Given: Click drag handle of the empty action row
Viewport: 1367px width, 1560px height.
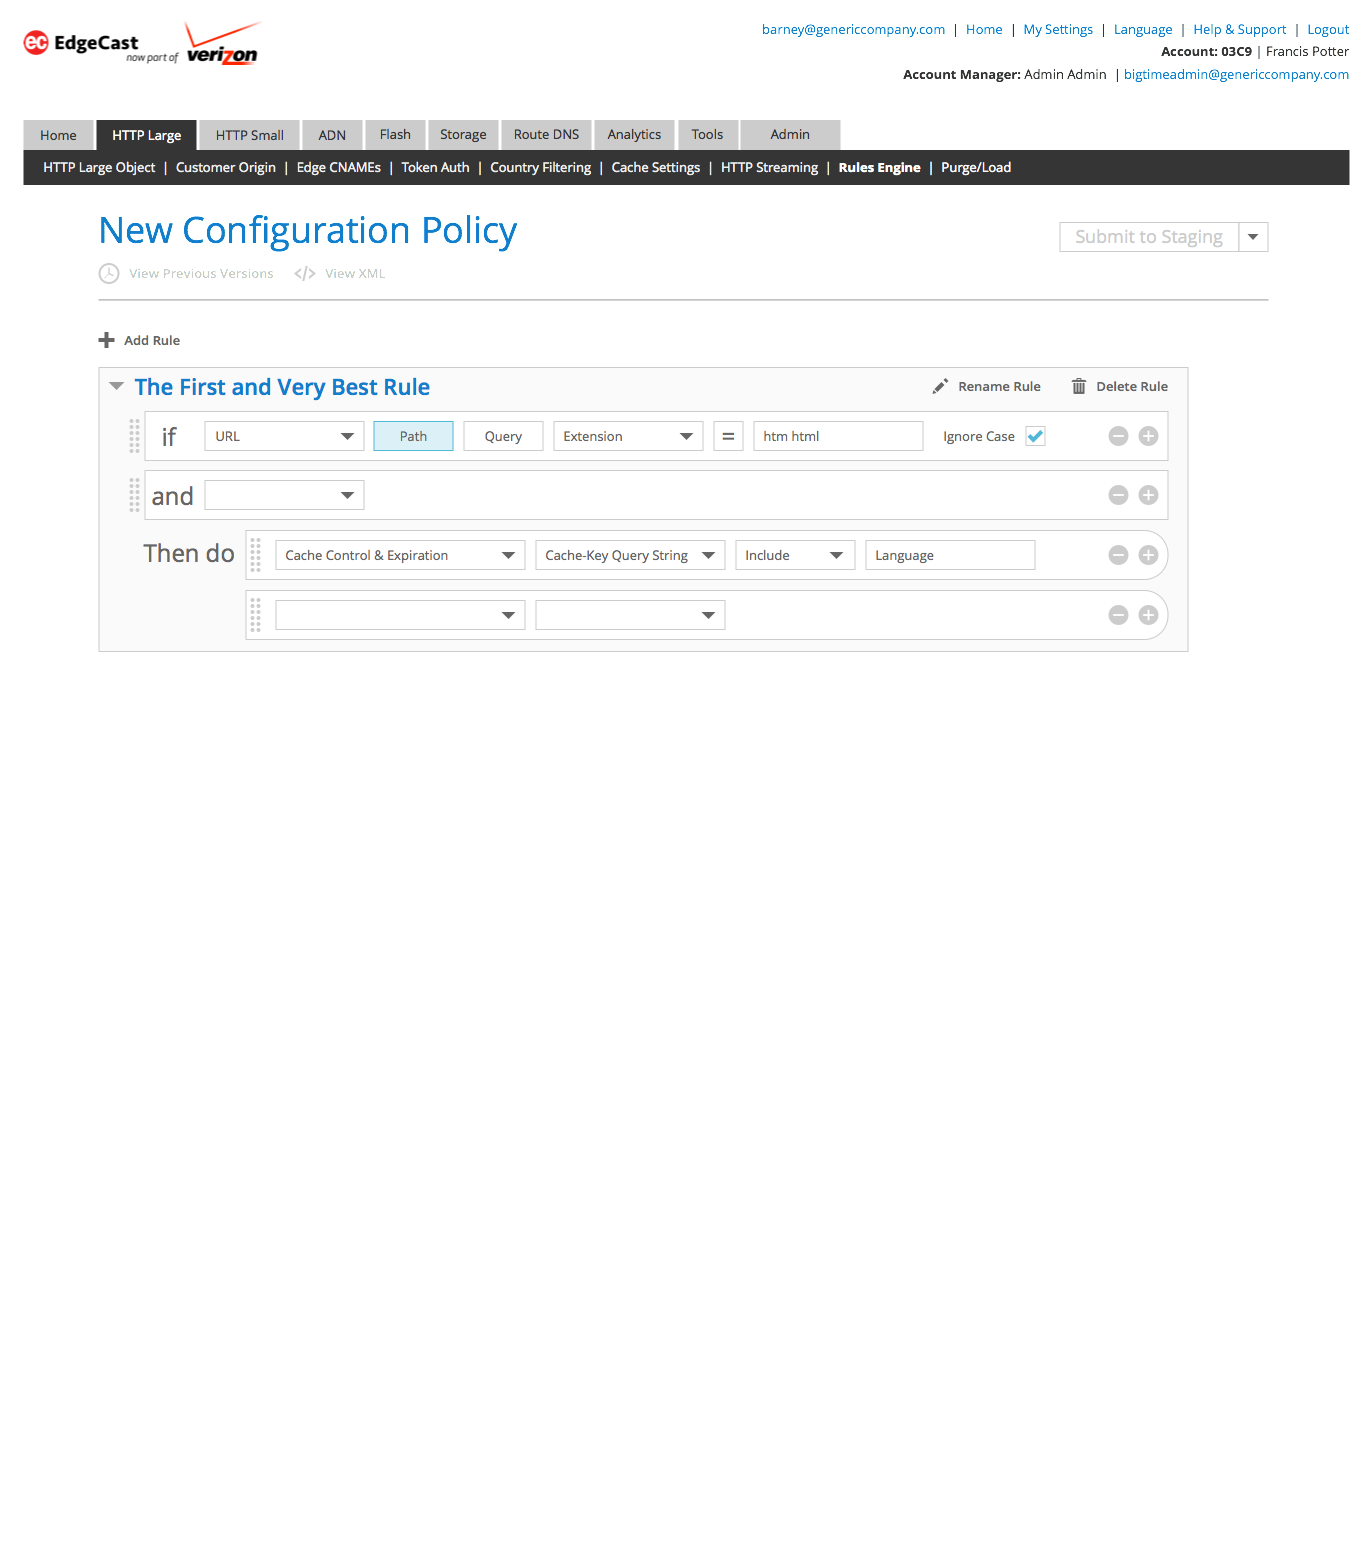Looking at the screenshot, I should click(255, 615).
